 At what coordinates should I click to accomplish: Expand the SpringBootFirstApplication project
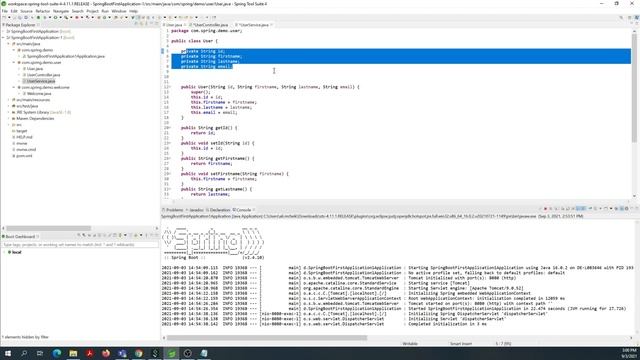(3, 31)
